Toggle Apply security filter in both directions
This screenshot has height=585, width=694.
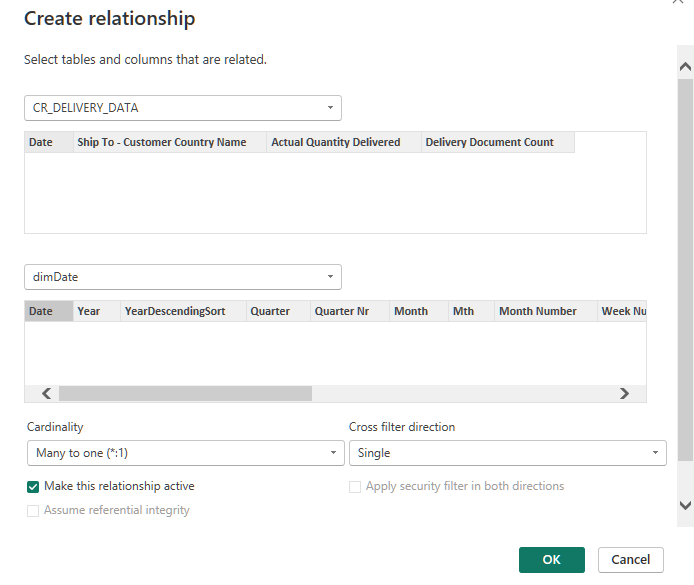coord(355,487)
